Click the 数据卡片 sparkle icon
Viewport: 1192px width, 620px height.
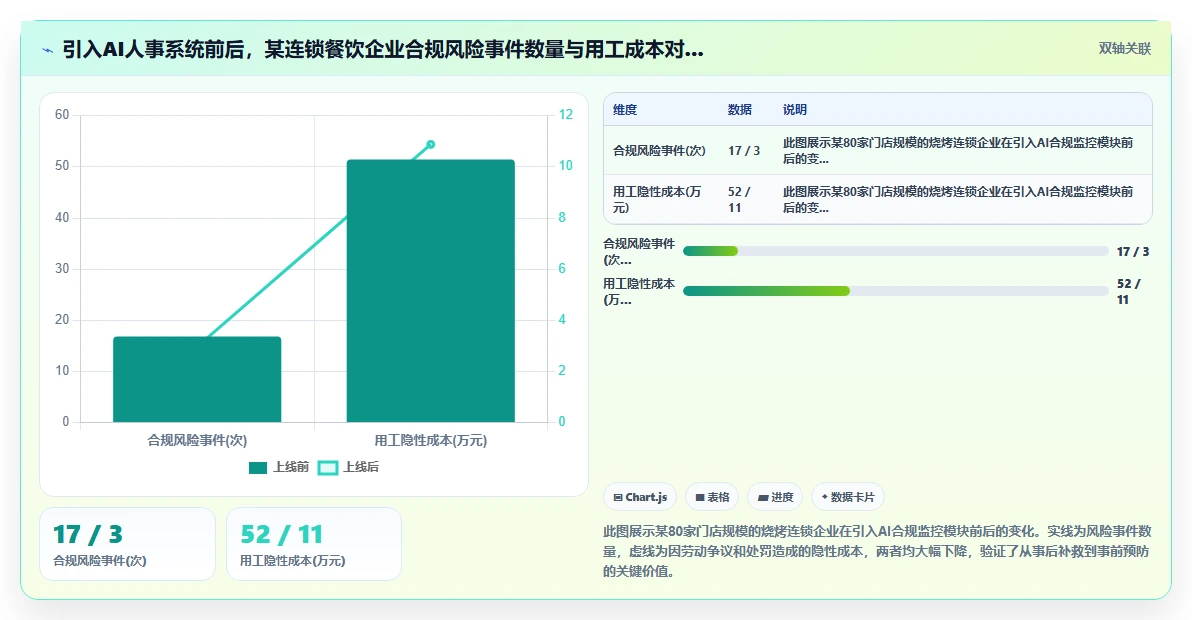tap(825, 497)
